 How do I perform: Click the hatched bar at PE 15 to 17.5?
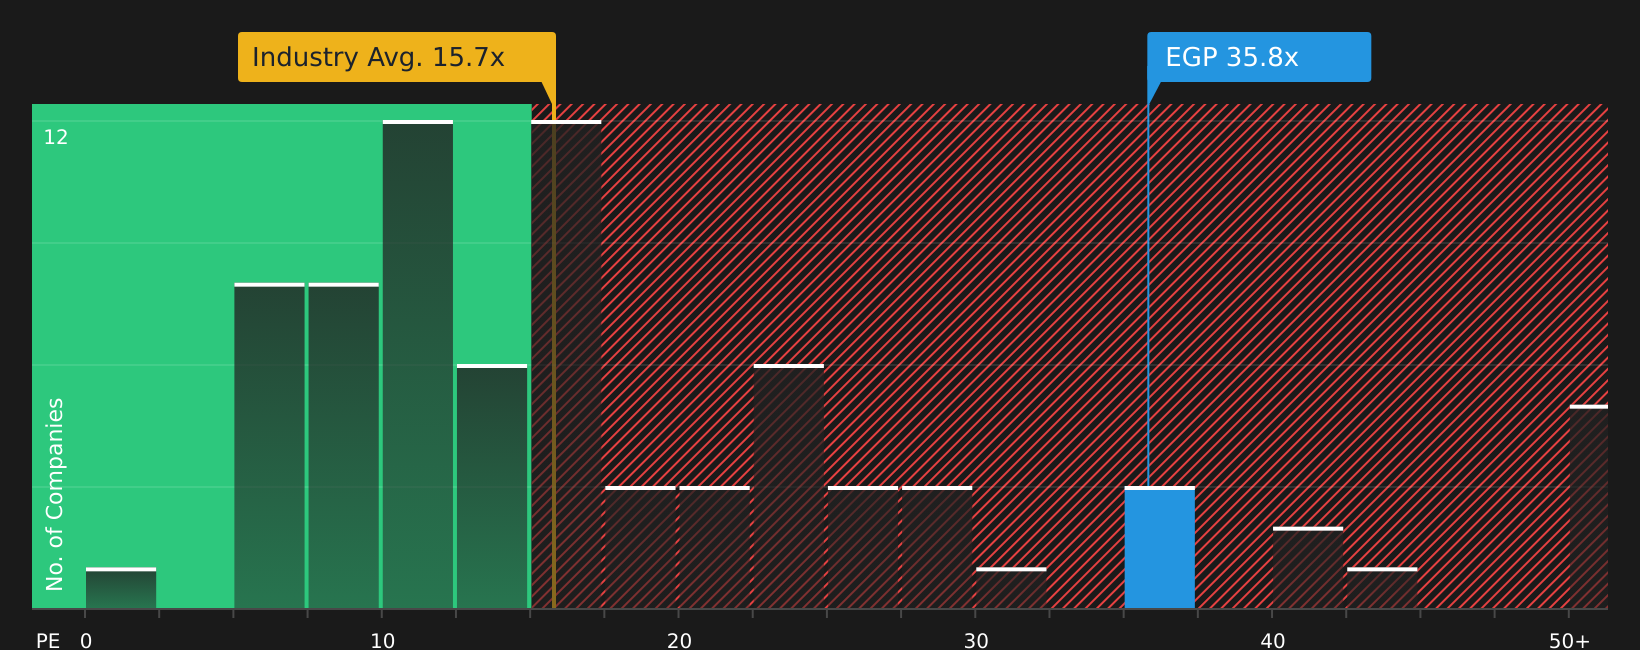[566, 365]
